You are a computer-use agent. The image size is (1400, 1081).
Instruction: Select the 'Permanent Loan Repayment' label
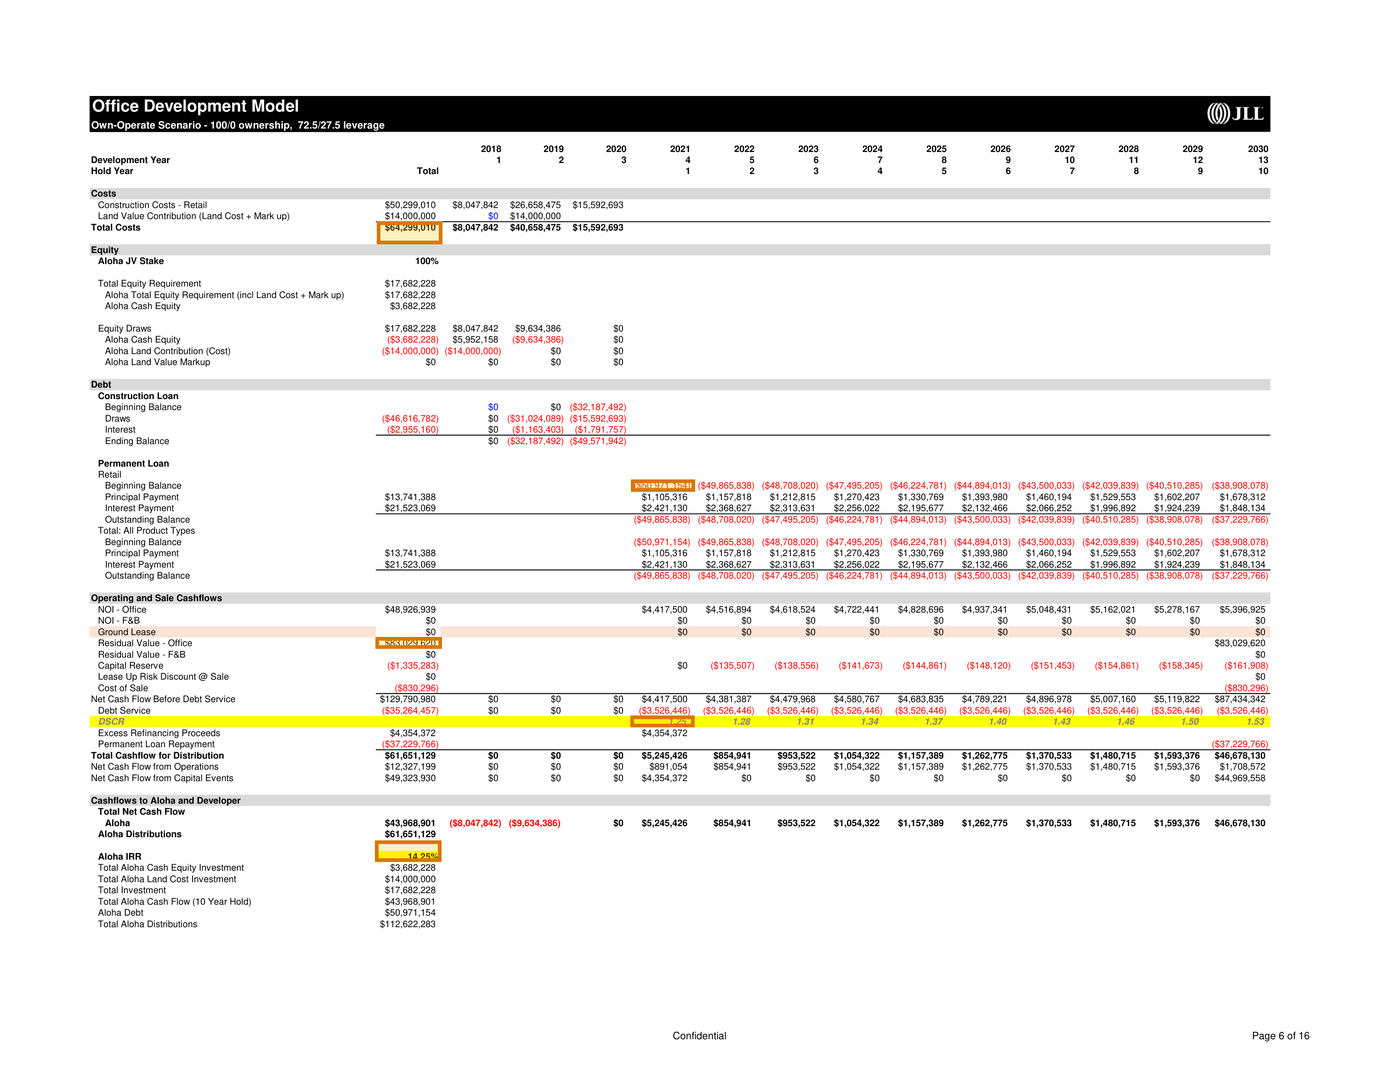tap(156, 744)
